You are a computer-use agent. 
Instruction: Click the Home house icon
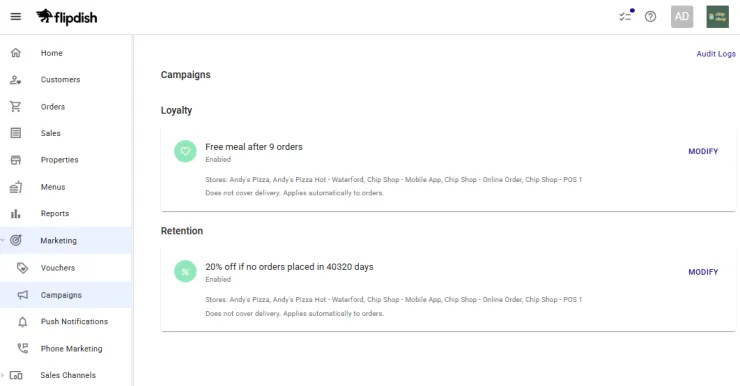point(16,52)
